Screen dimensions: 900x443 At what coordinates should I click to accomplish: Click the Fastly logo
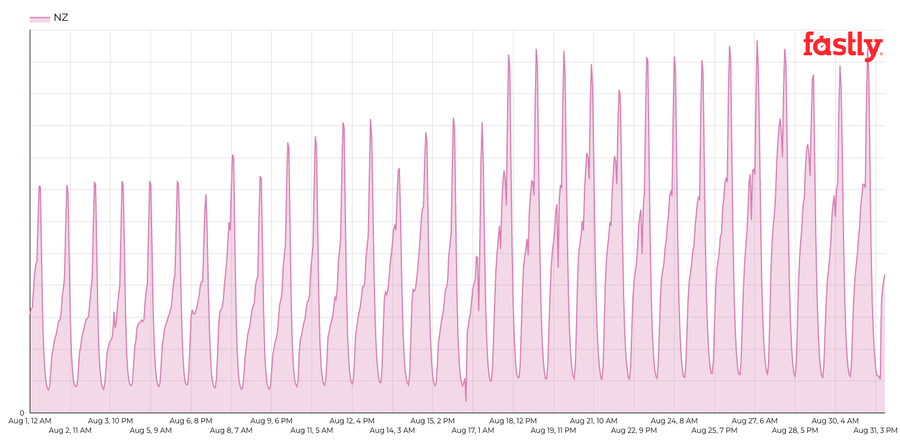[x=843, y=46]
